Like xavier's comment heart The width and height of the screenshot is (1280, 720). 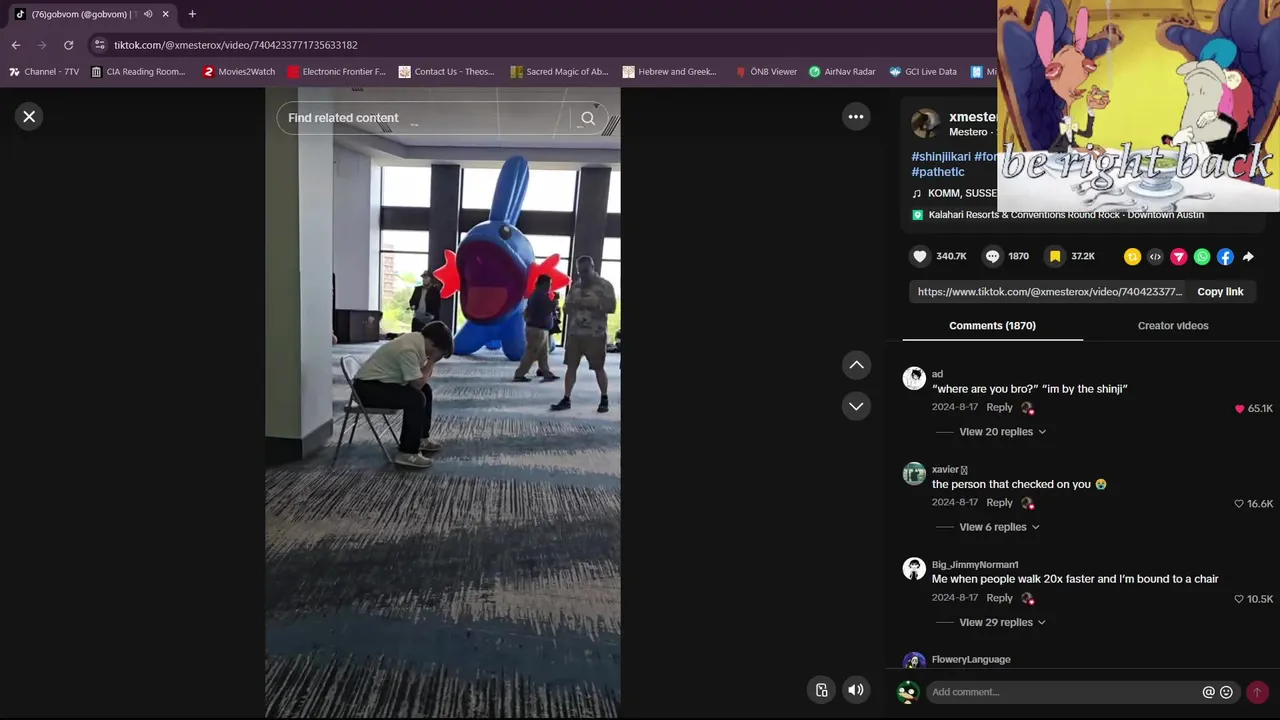(1239, 504)
